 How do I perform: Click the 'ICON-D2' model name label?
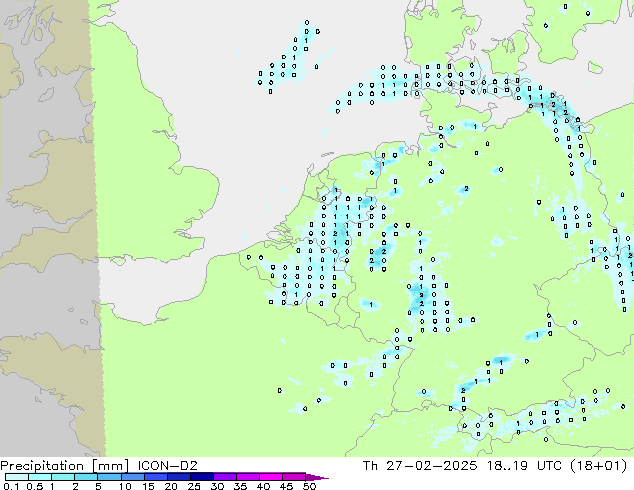(x=167, y=466)
